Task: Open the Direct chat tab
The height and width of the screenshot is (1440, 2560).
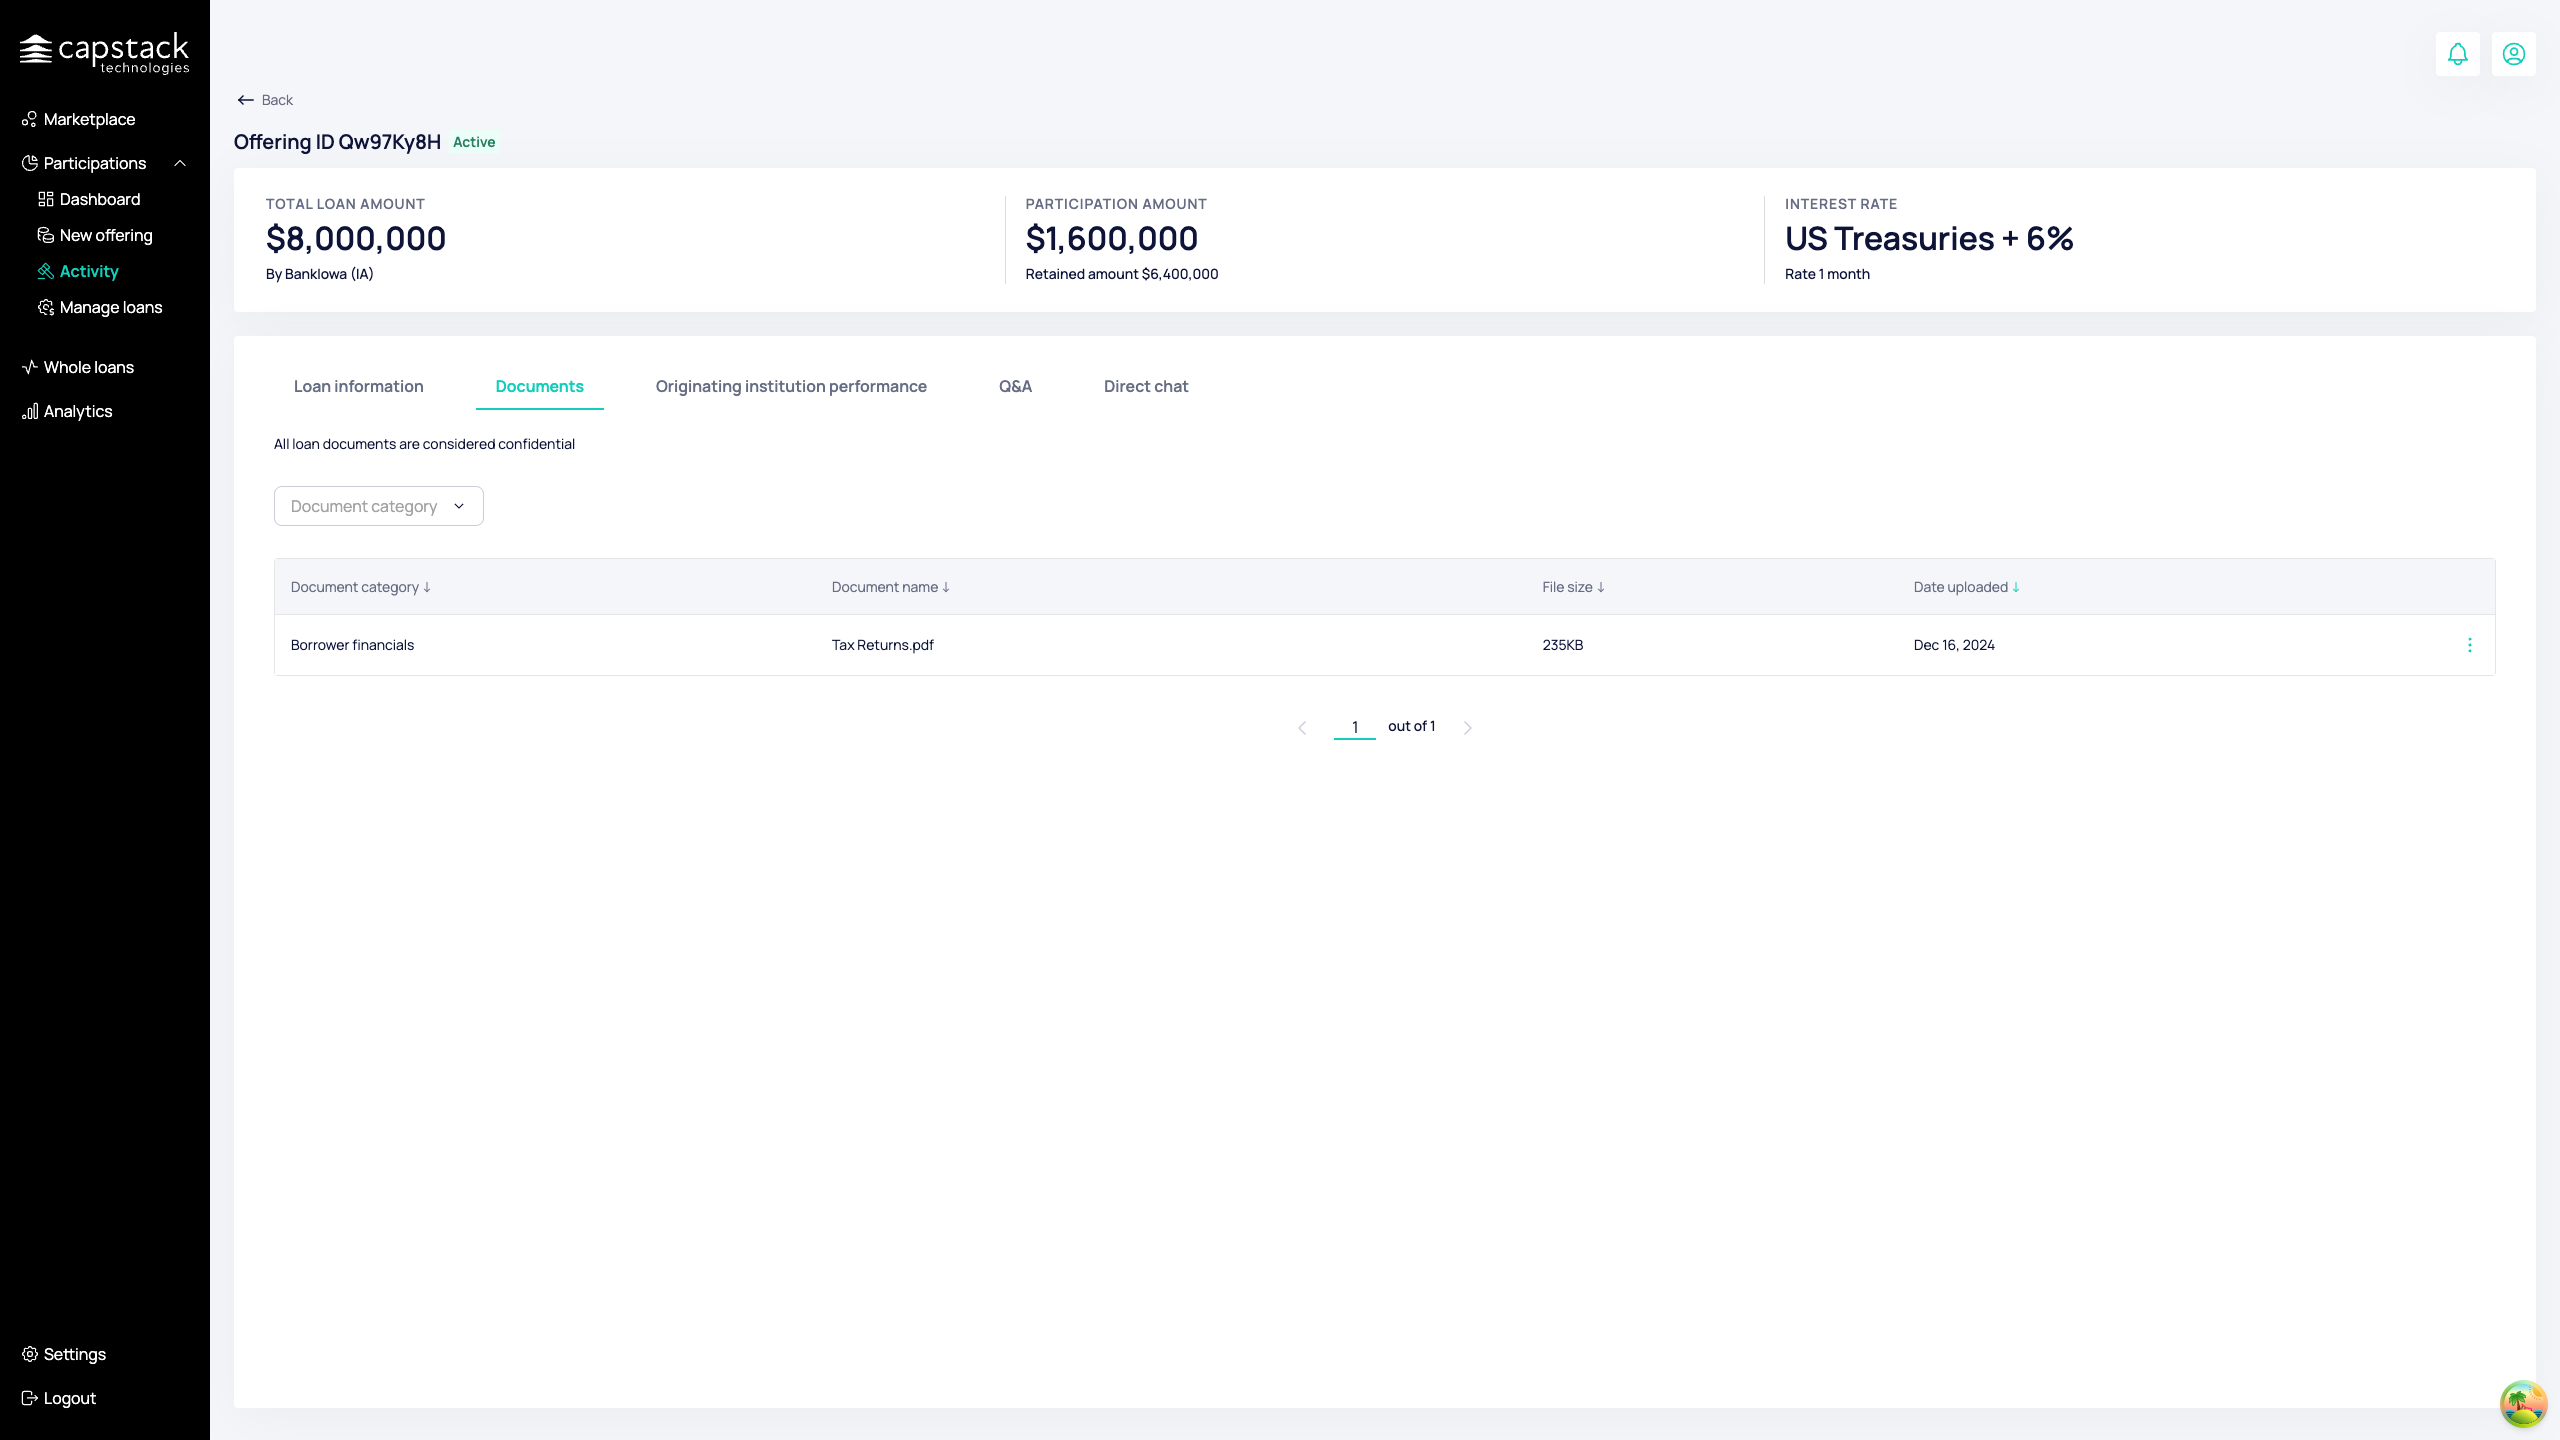Action: 1146,386
